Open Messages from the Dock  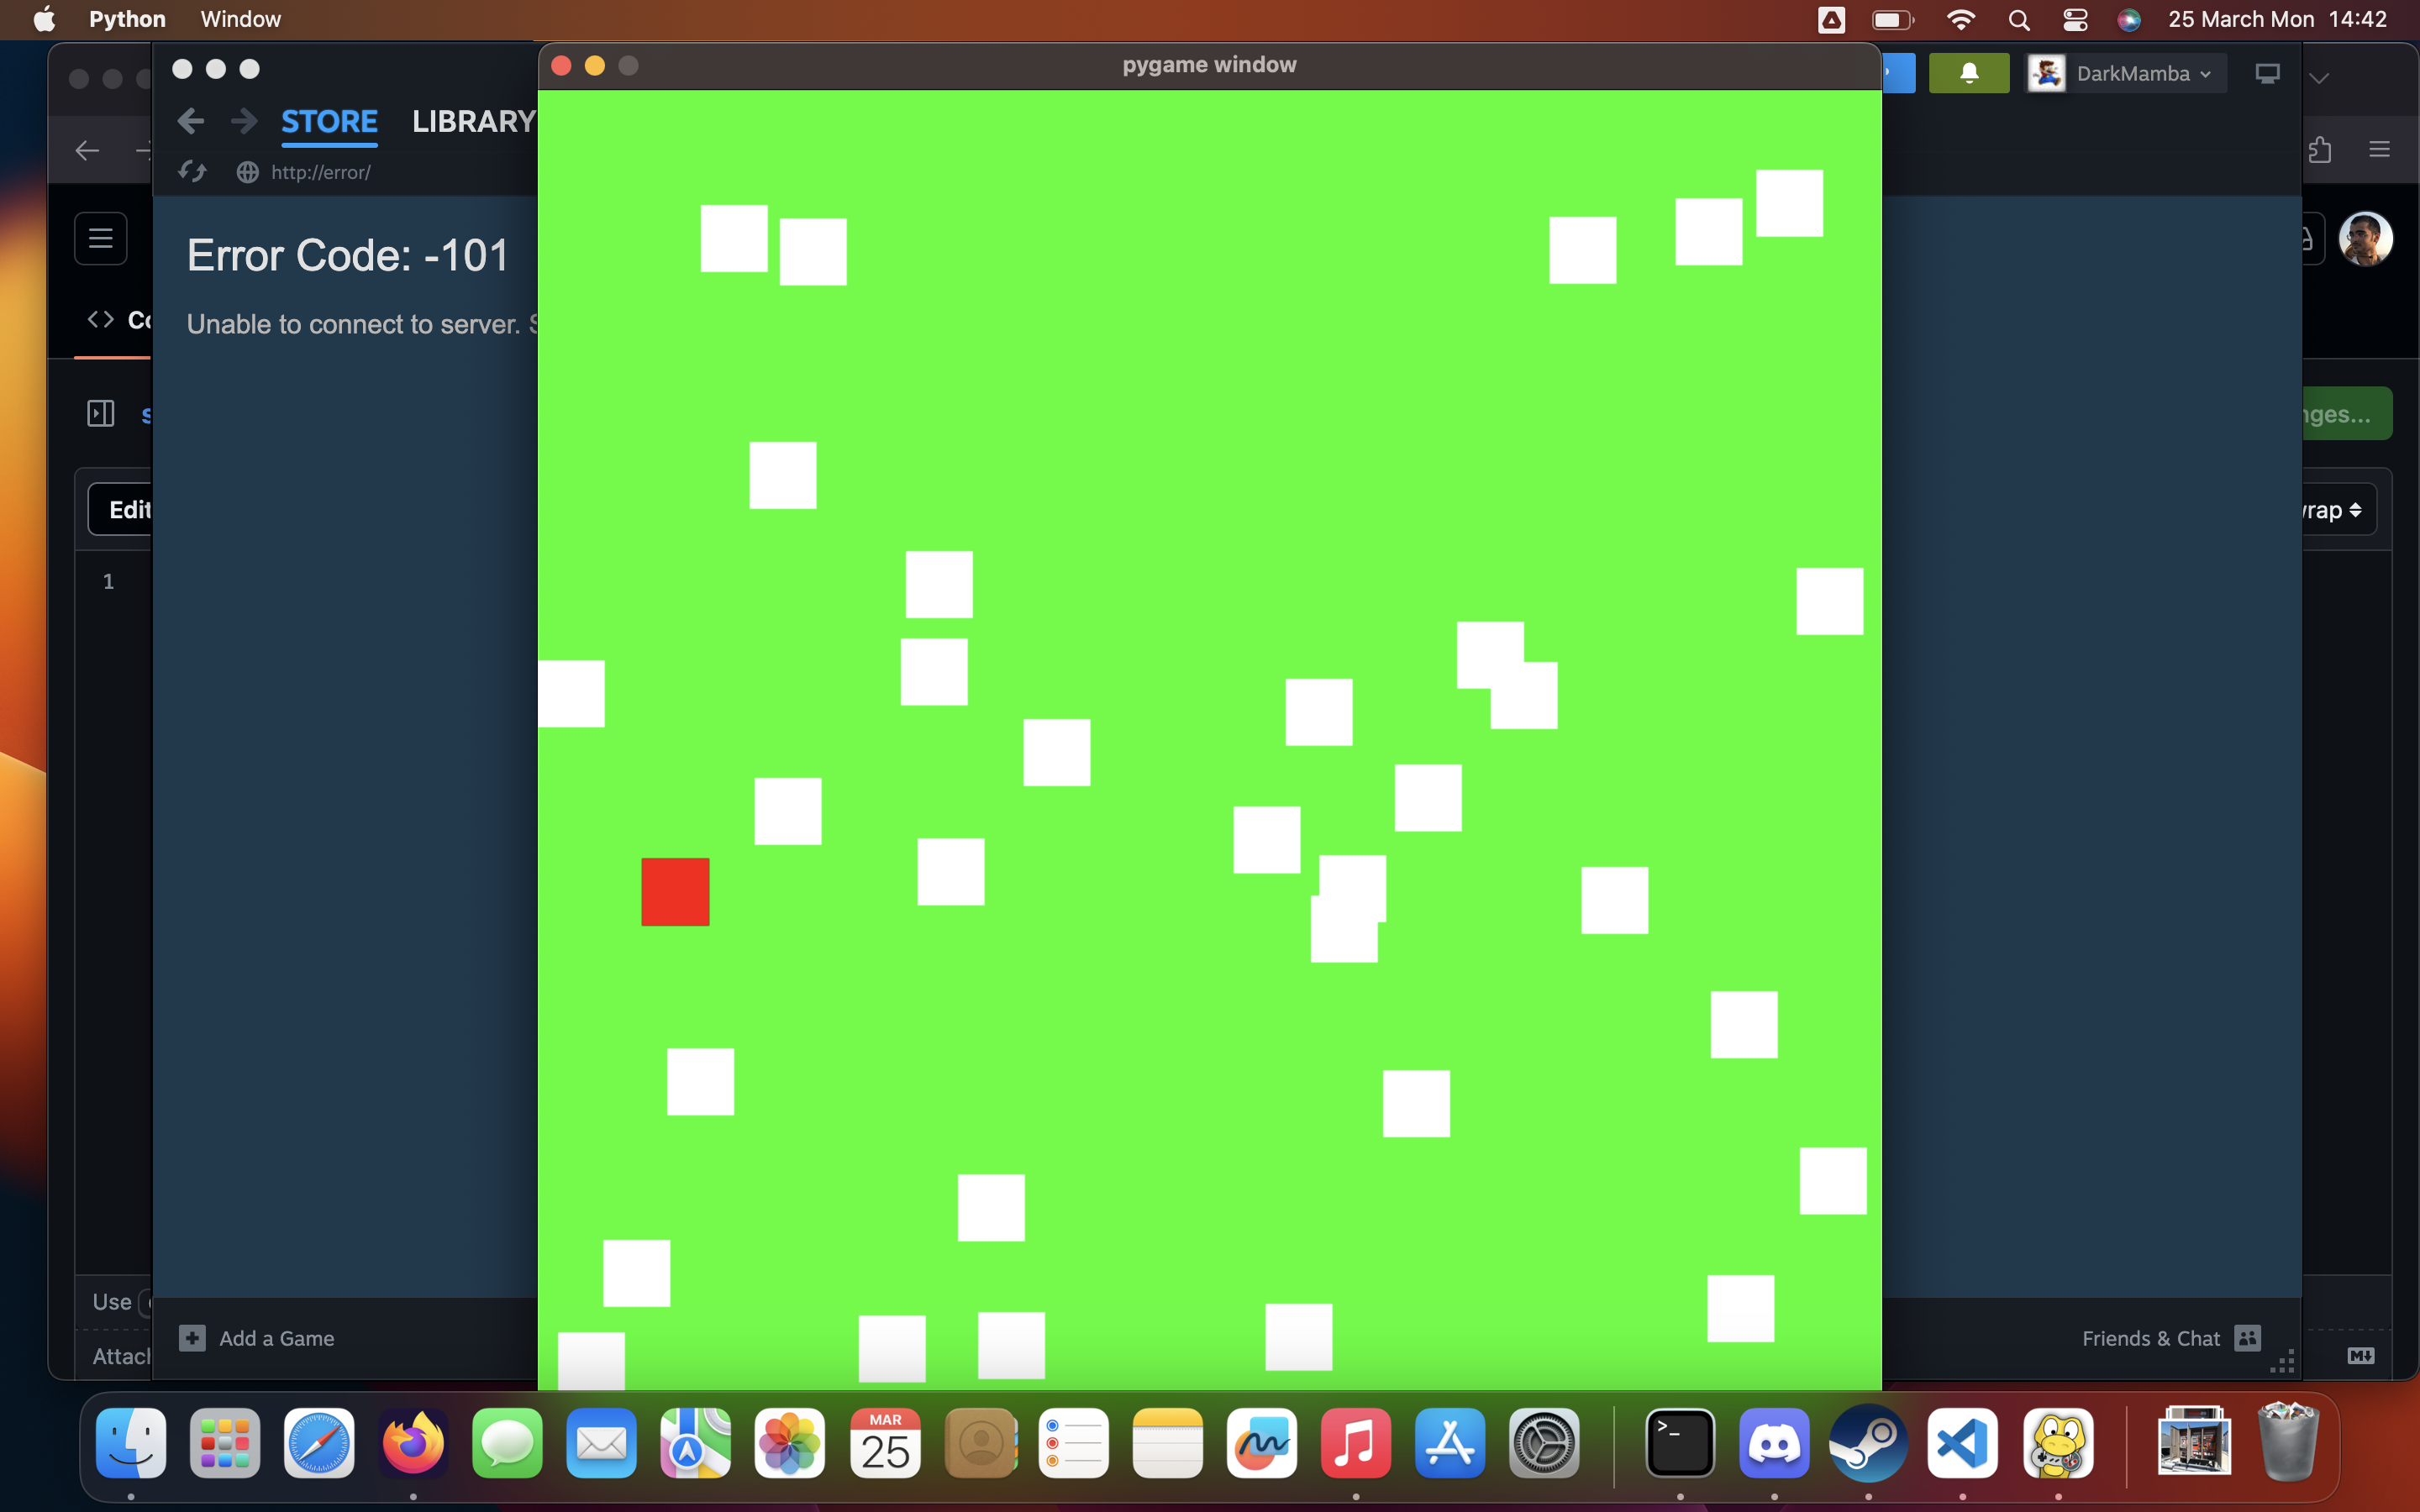[507, 1443]
